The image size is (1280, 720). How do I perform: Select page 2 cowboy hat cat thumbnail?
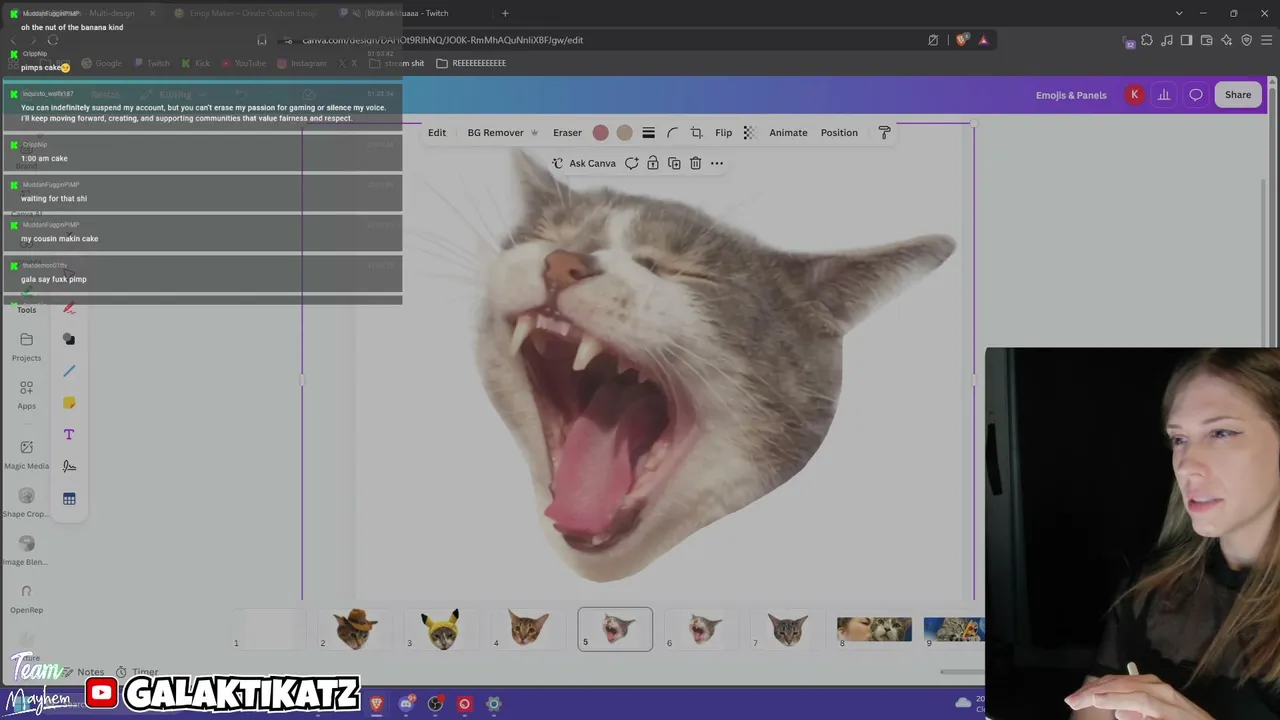[355, 629]
